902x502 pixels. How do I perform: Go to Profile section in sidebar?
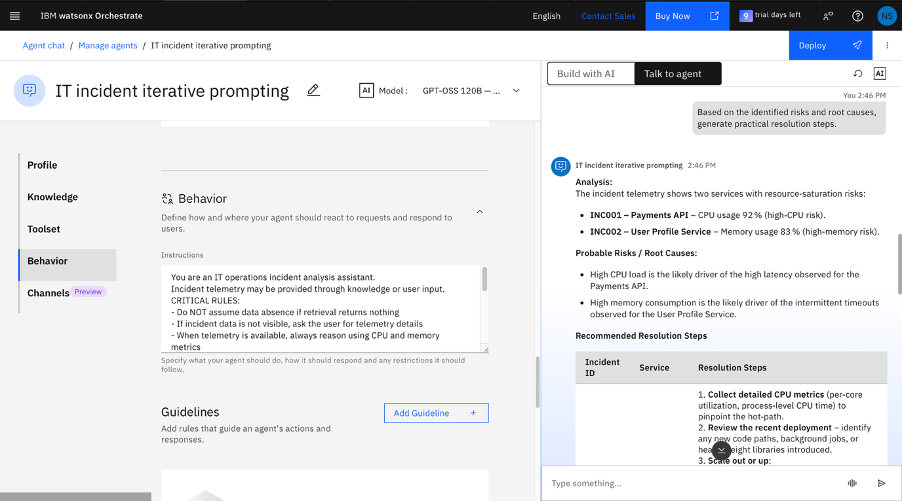42,165
